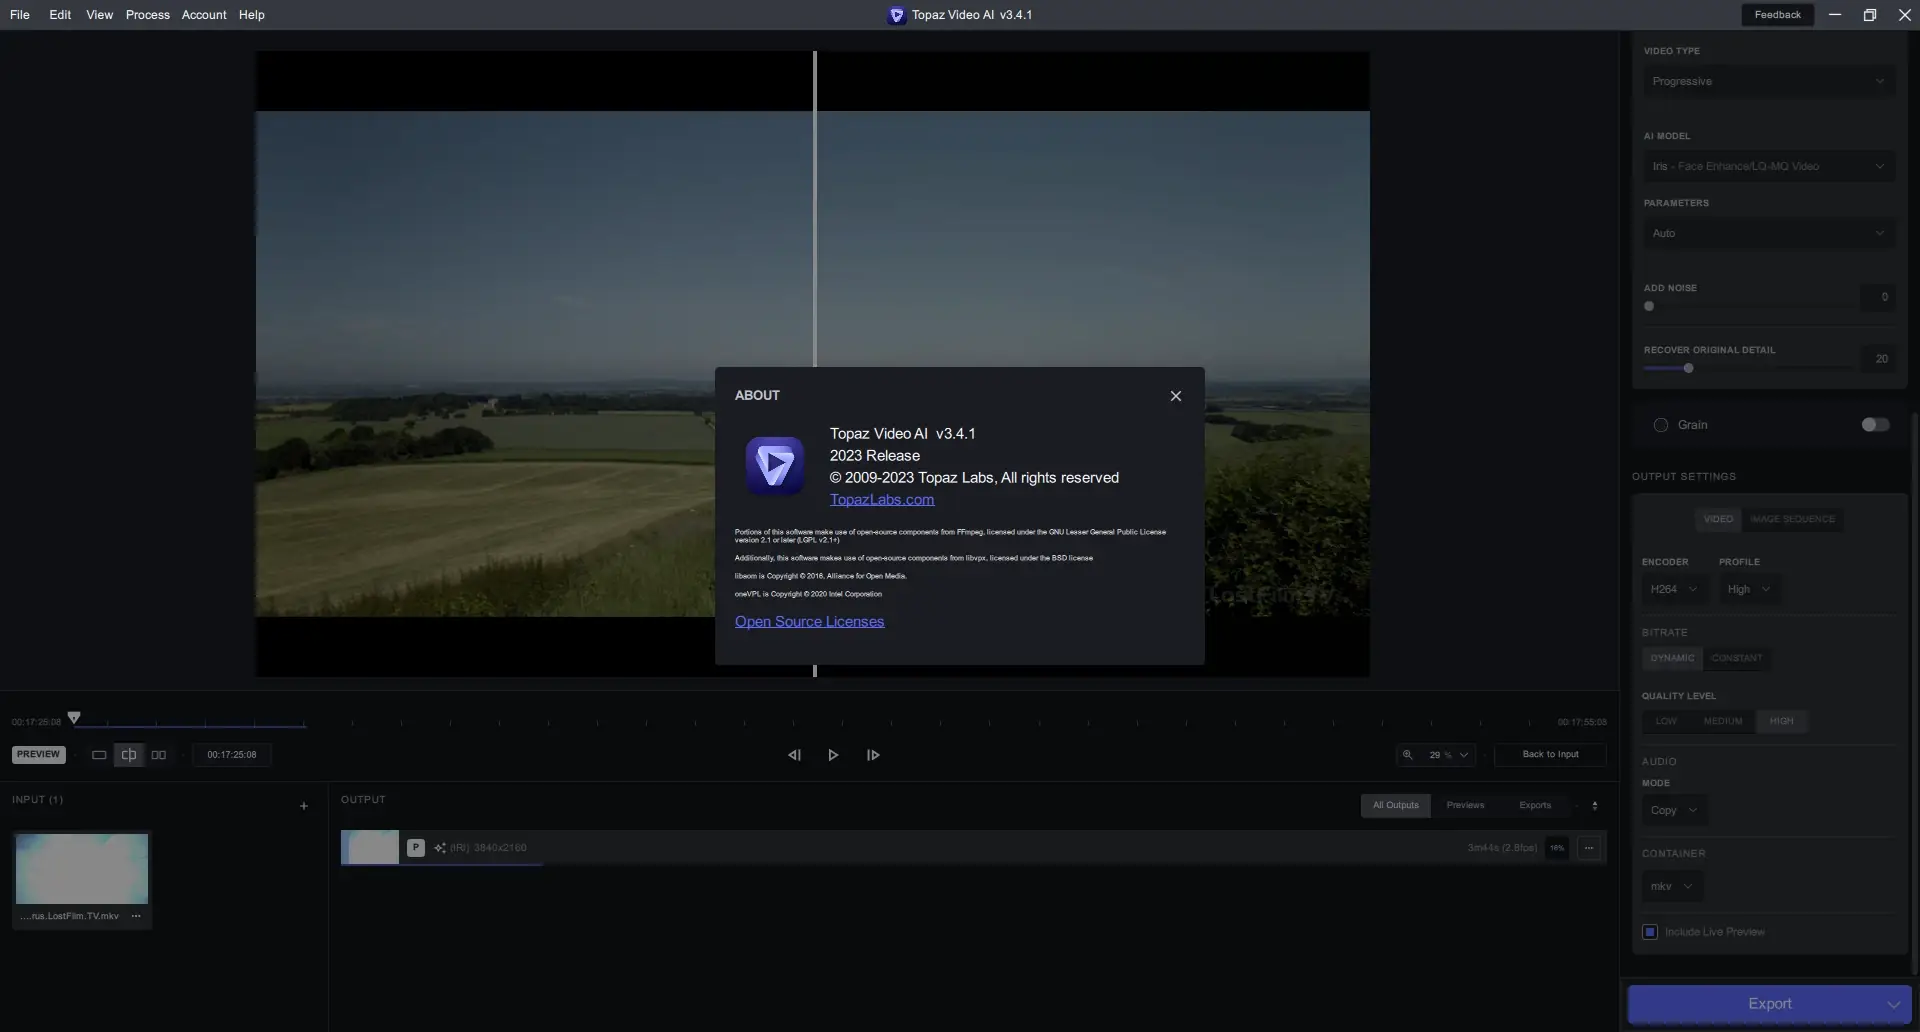Screen dimensions: 1920x1032
Task: Expand the AI Model dropdown
Action: 1769,167
